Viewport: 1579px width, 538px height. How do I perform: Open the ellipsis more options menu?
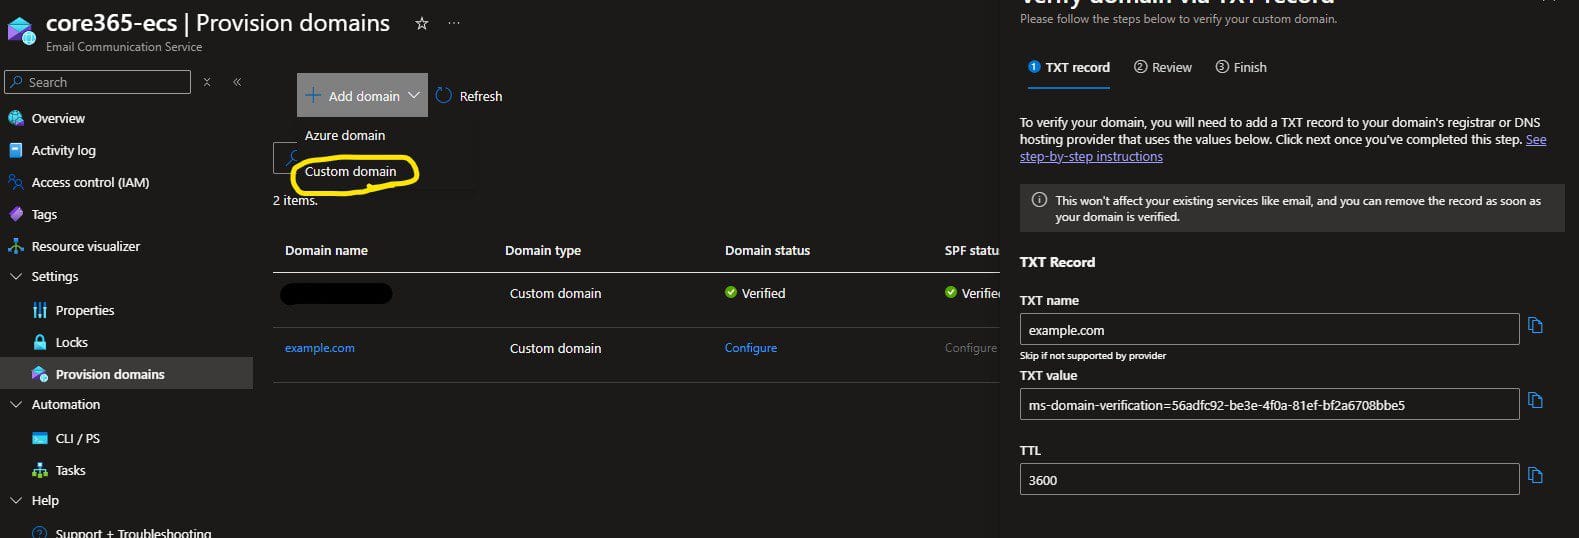454,24
